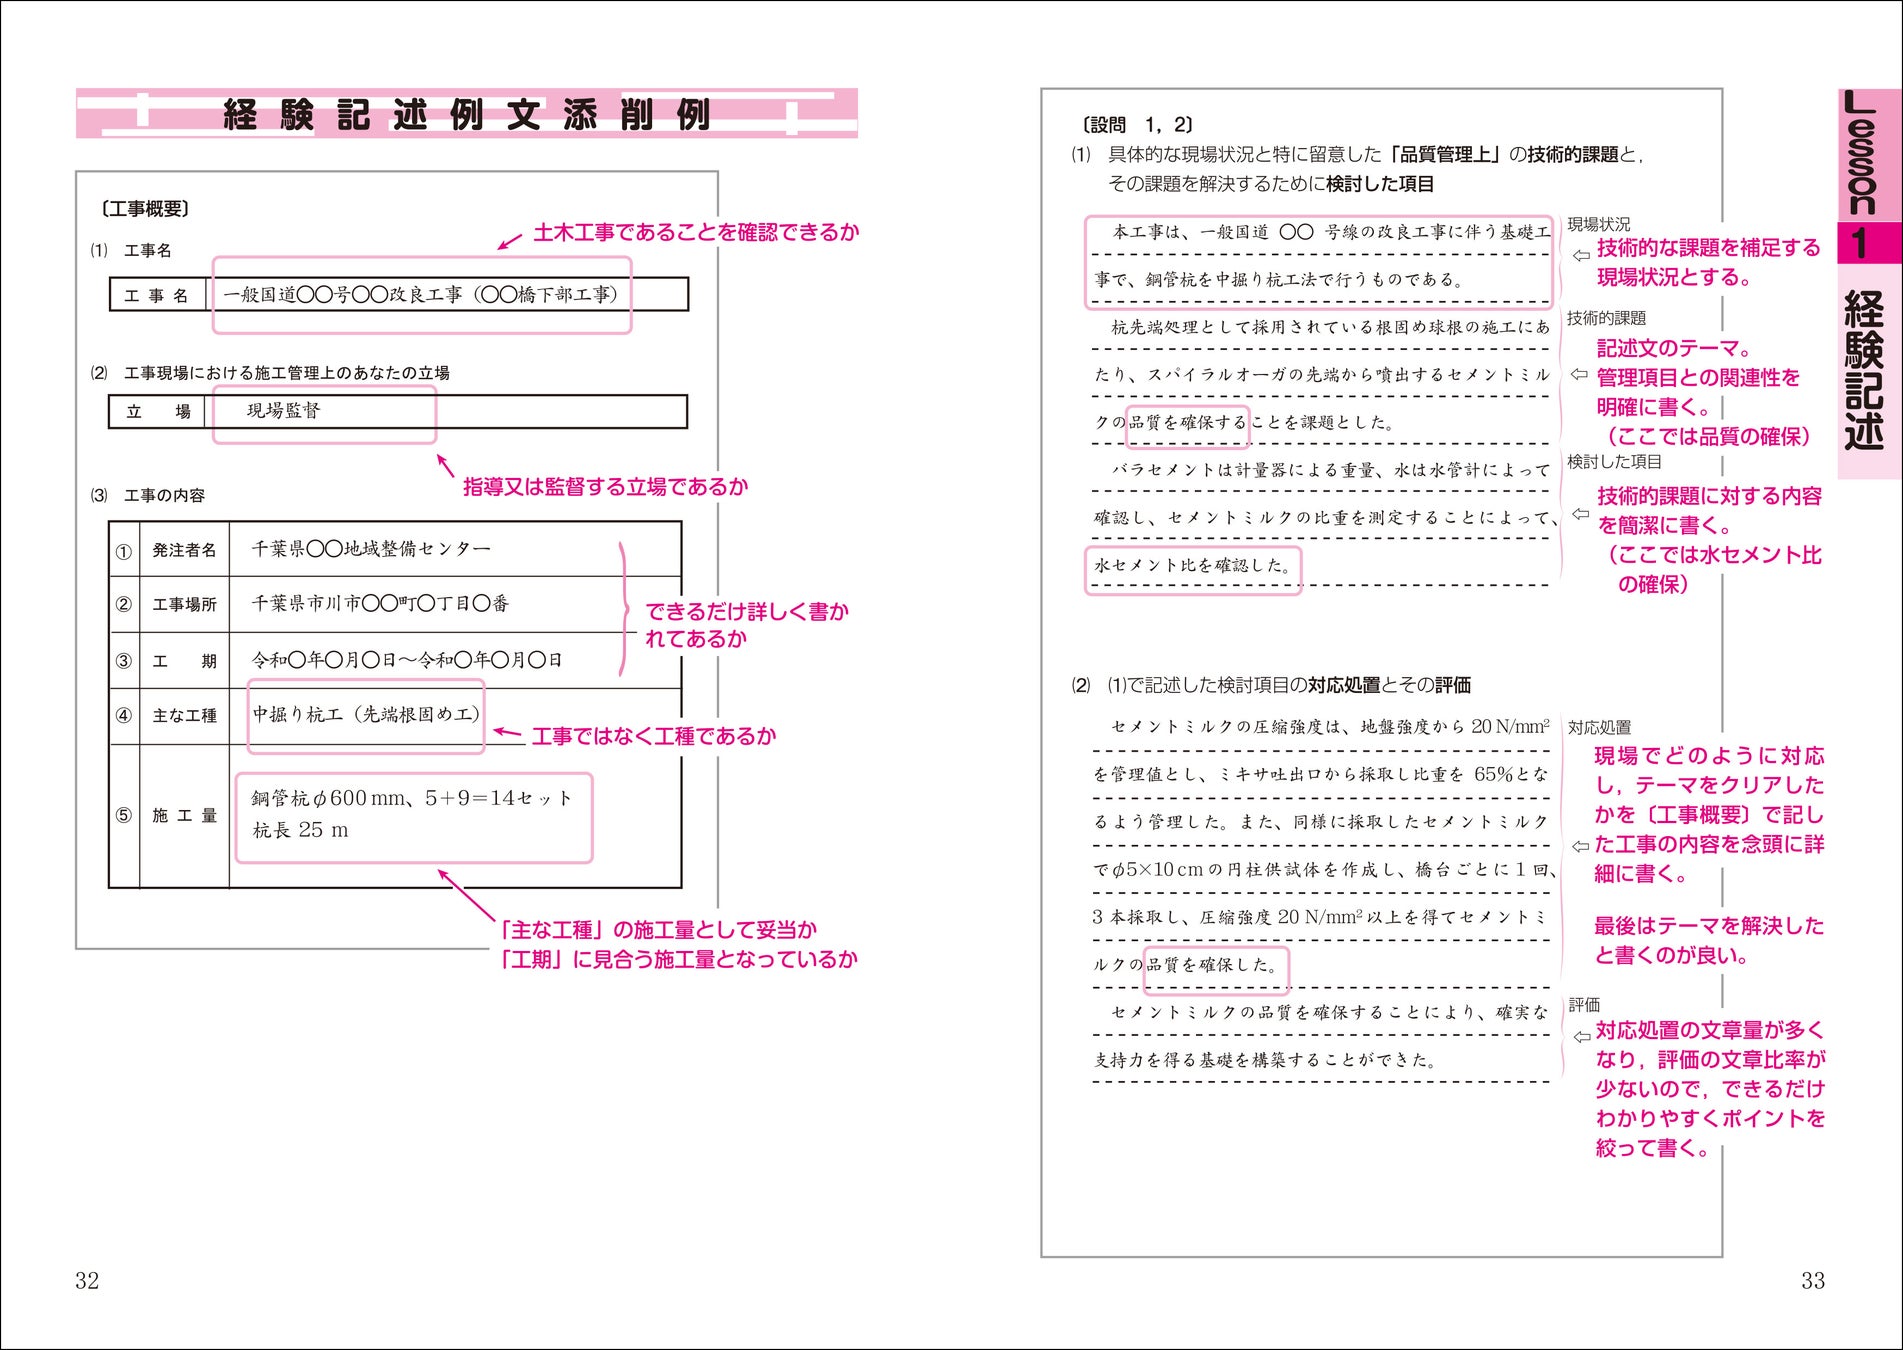Click the 立場 label cell
Viewport: 1903px width, 1350px height.
point(158,411)
